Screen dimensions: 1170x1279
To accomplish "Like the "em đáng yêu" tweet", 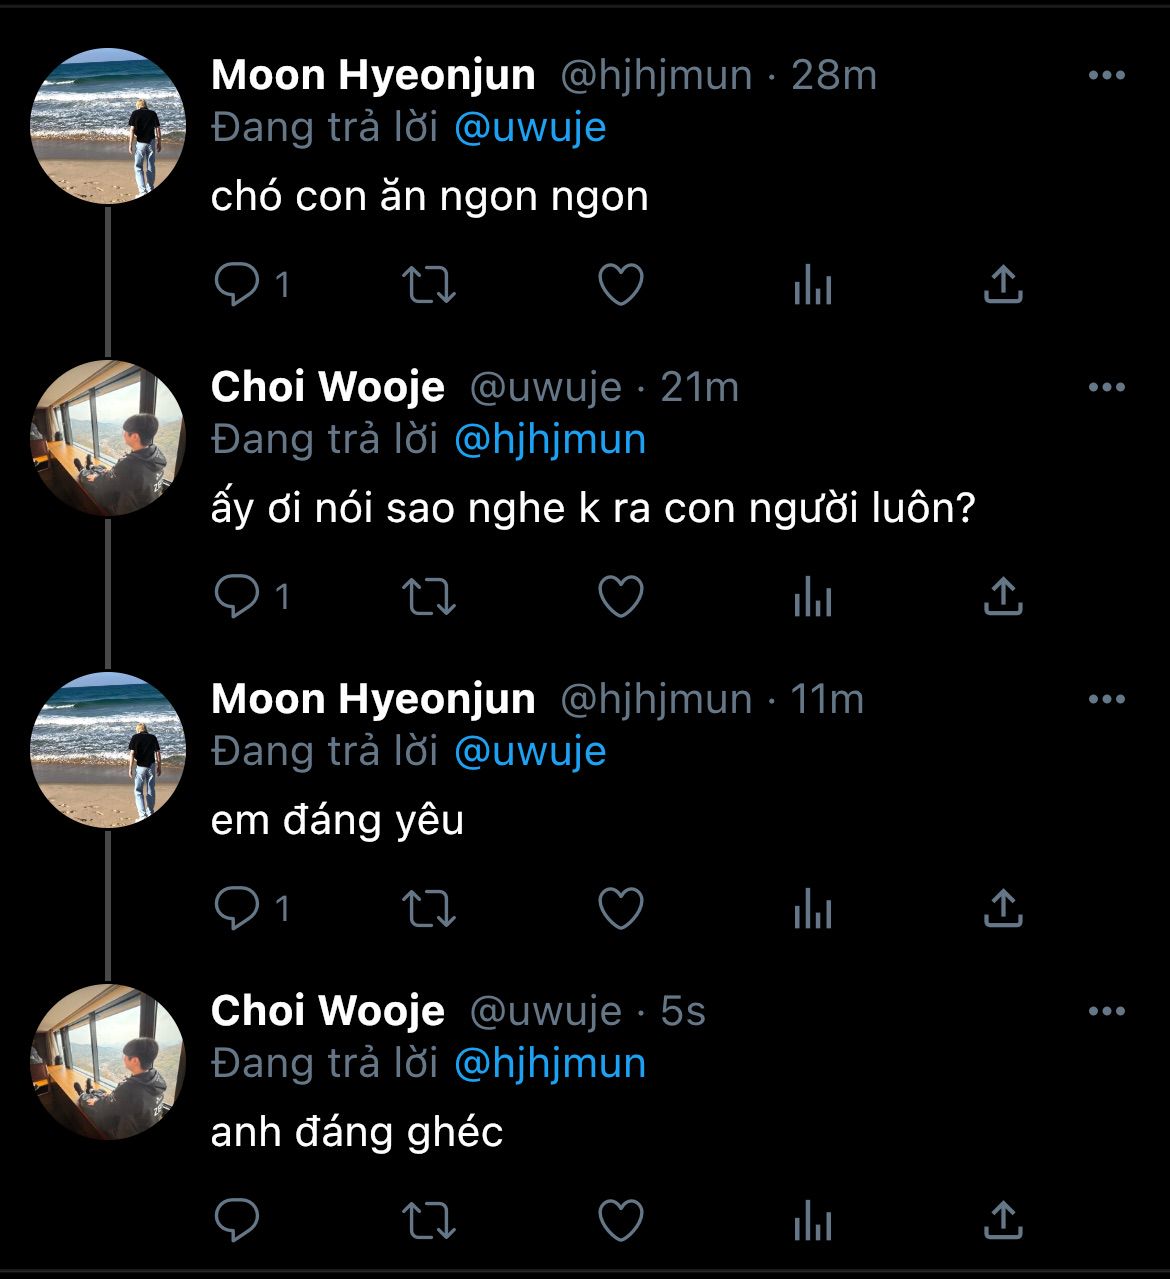I will [x=620, y=910].
